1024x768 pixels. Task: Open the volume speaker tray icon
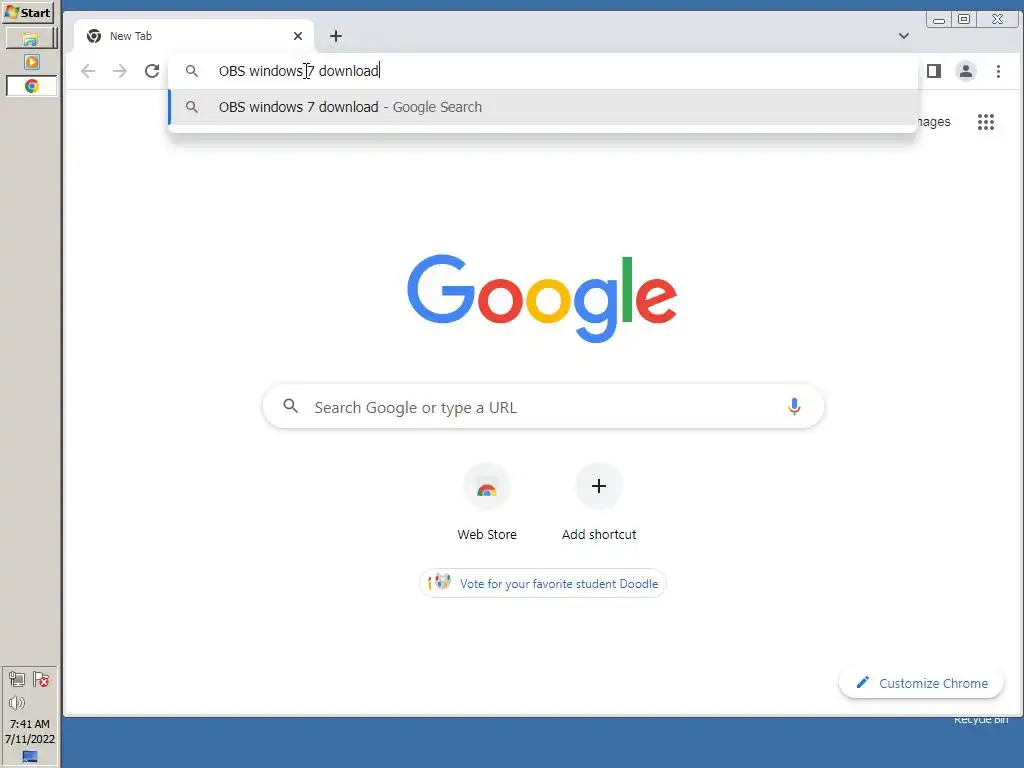17,703
